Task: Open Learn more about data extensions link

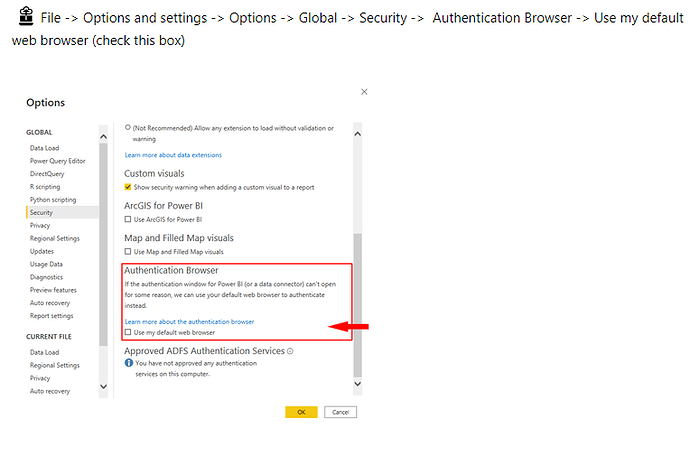Action: 173,155
